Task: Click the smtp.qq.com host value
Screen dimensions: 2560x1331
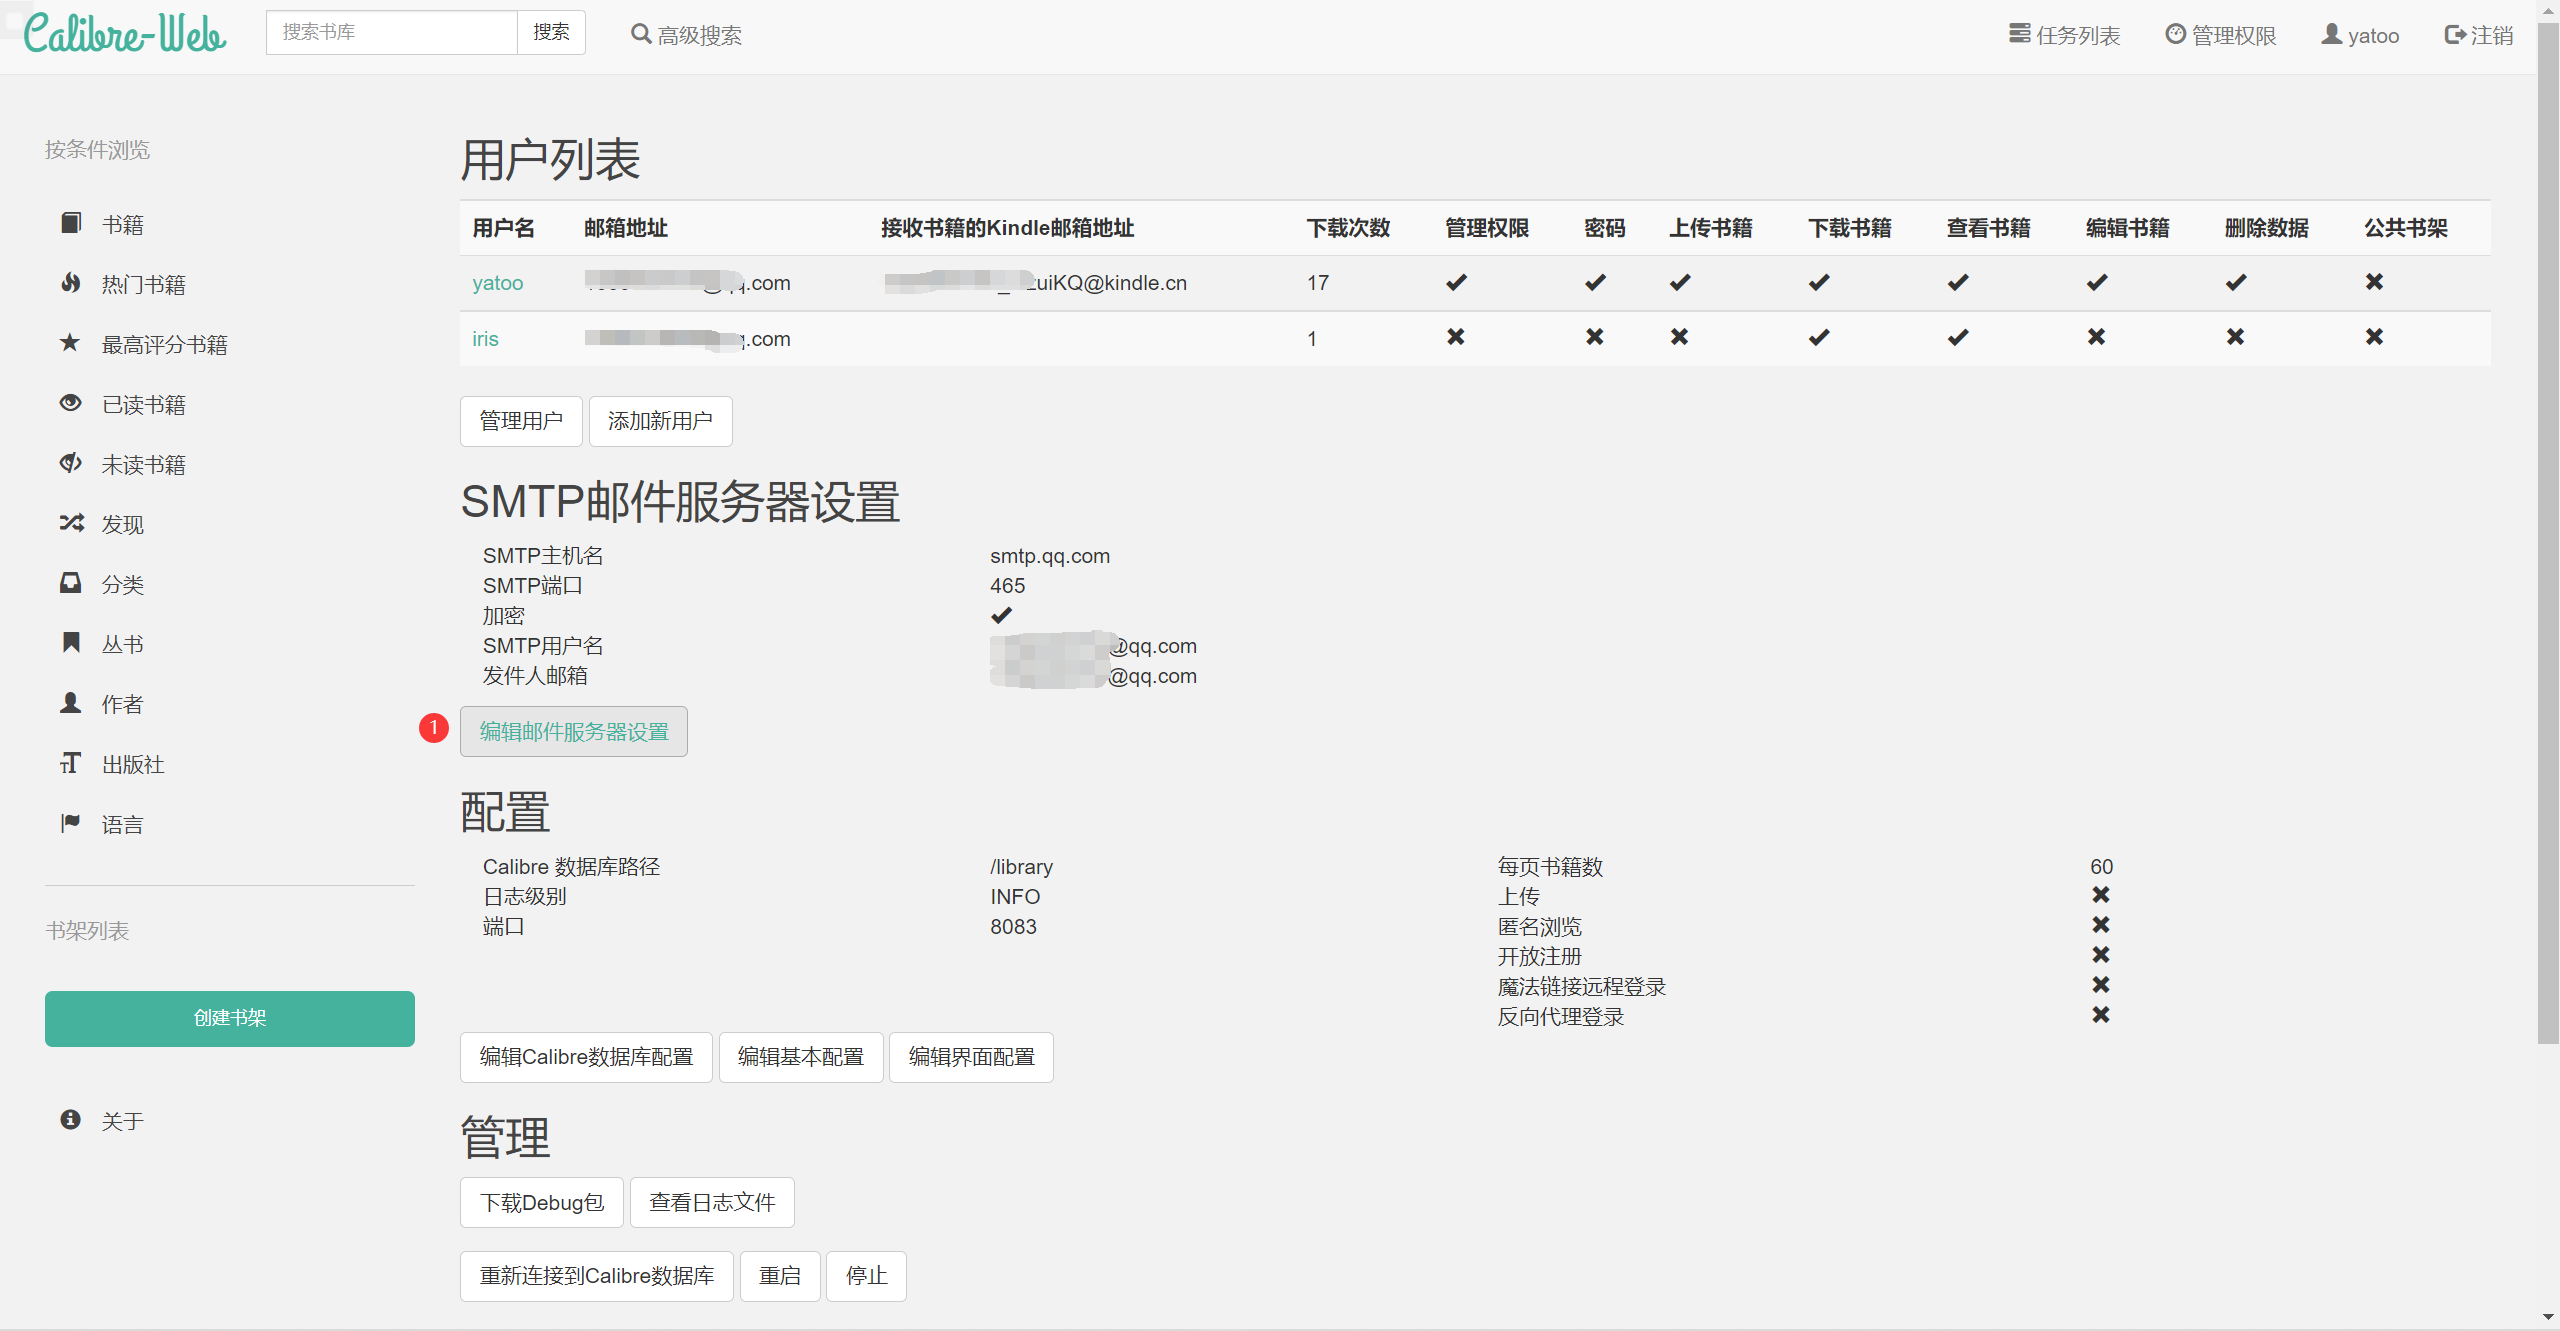Action: click(1050, 556)
